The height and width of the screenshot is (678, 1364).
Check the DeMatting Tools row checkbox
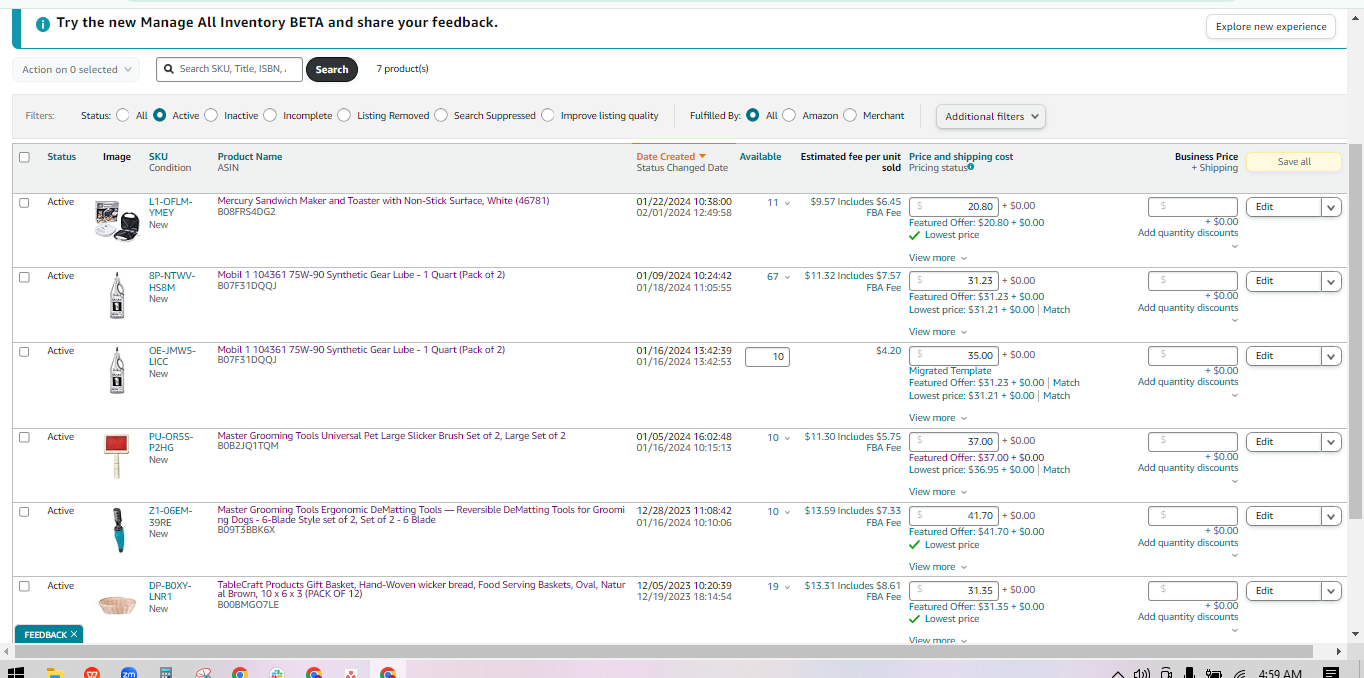coord(24,511)
